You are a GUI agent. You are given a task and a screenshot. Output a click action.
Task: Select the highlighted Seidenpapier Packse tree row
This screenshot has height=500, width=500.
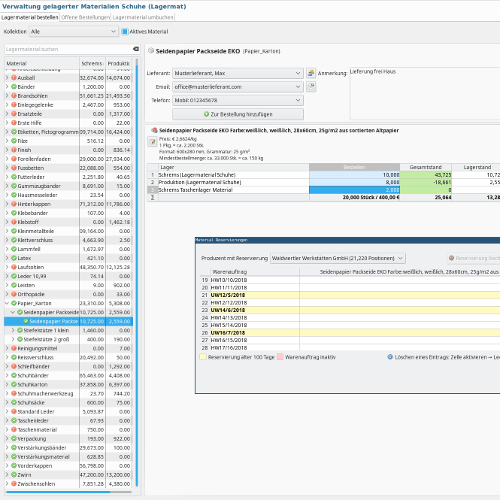pos(68,321)
